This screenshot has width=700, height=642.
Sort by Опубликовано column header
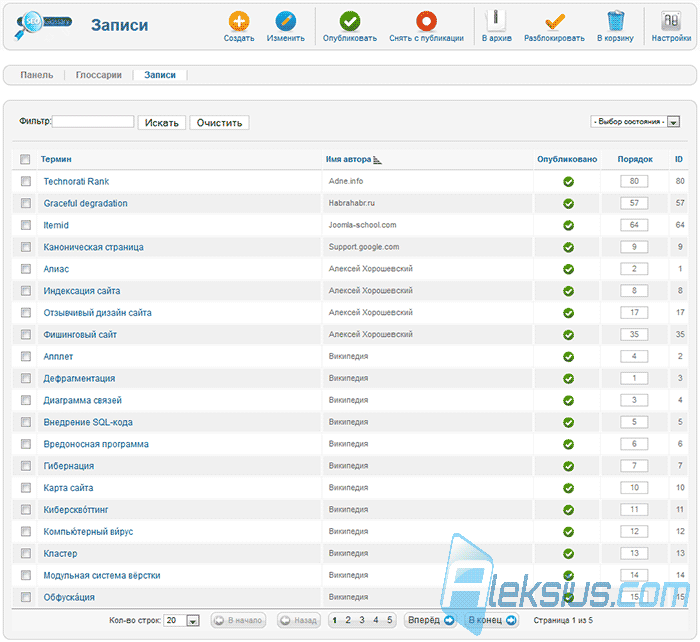coord(567,159)
